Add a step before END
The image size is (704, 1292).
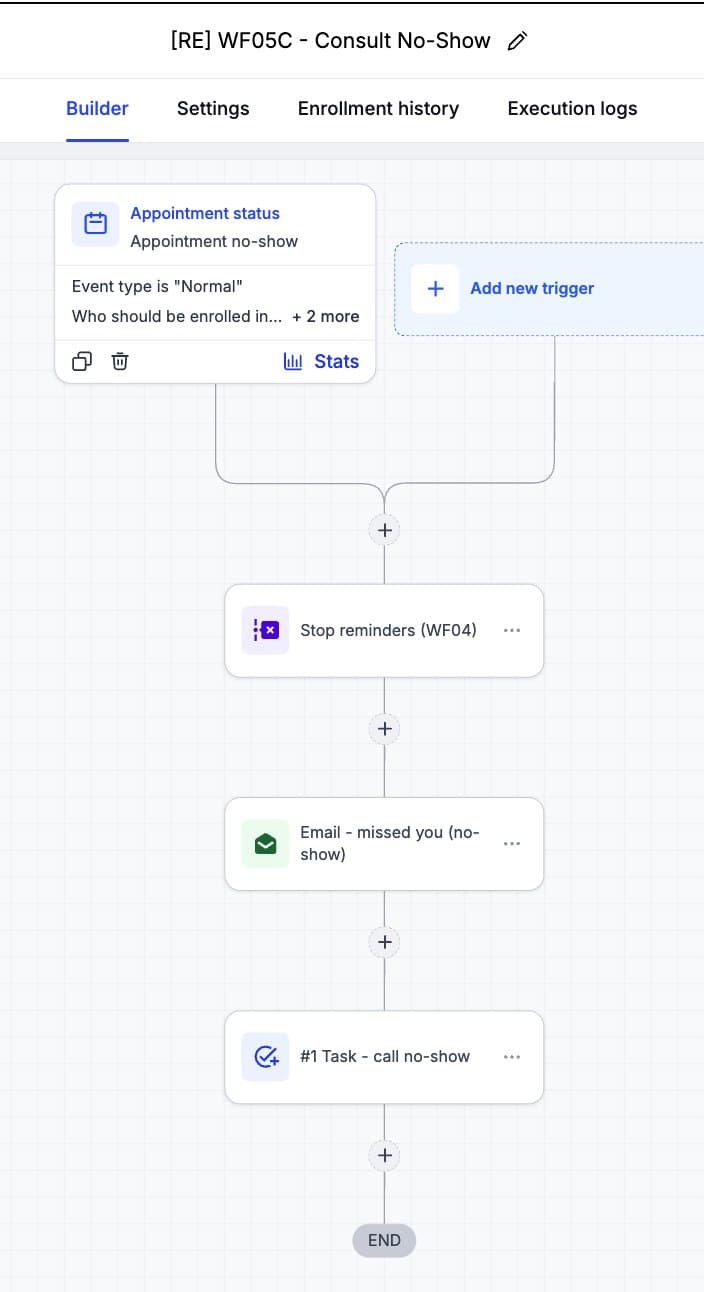point(384,1155)
